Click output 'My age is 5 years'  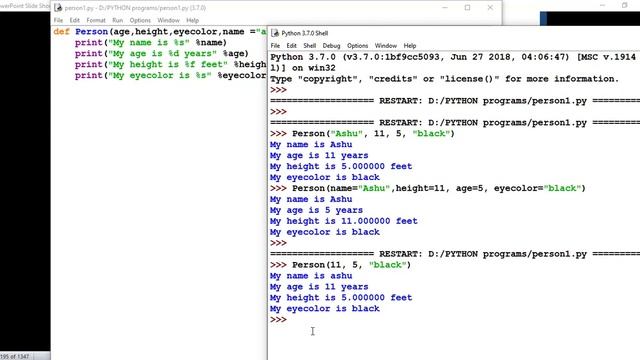(x=316, y=210)
